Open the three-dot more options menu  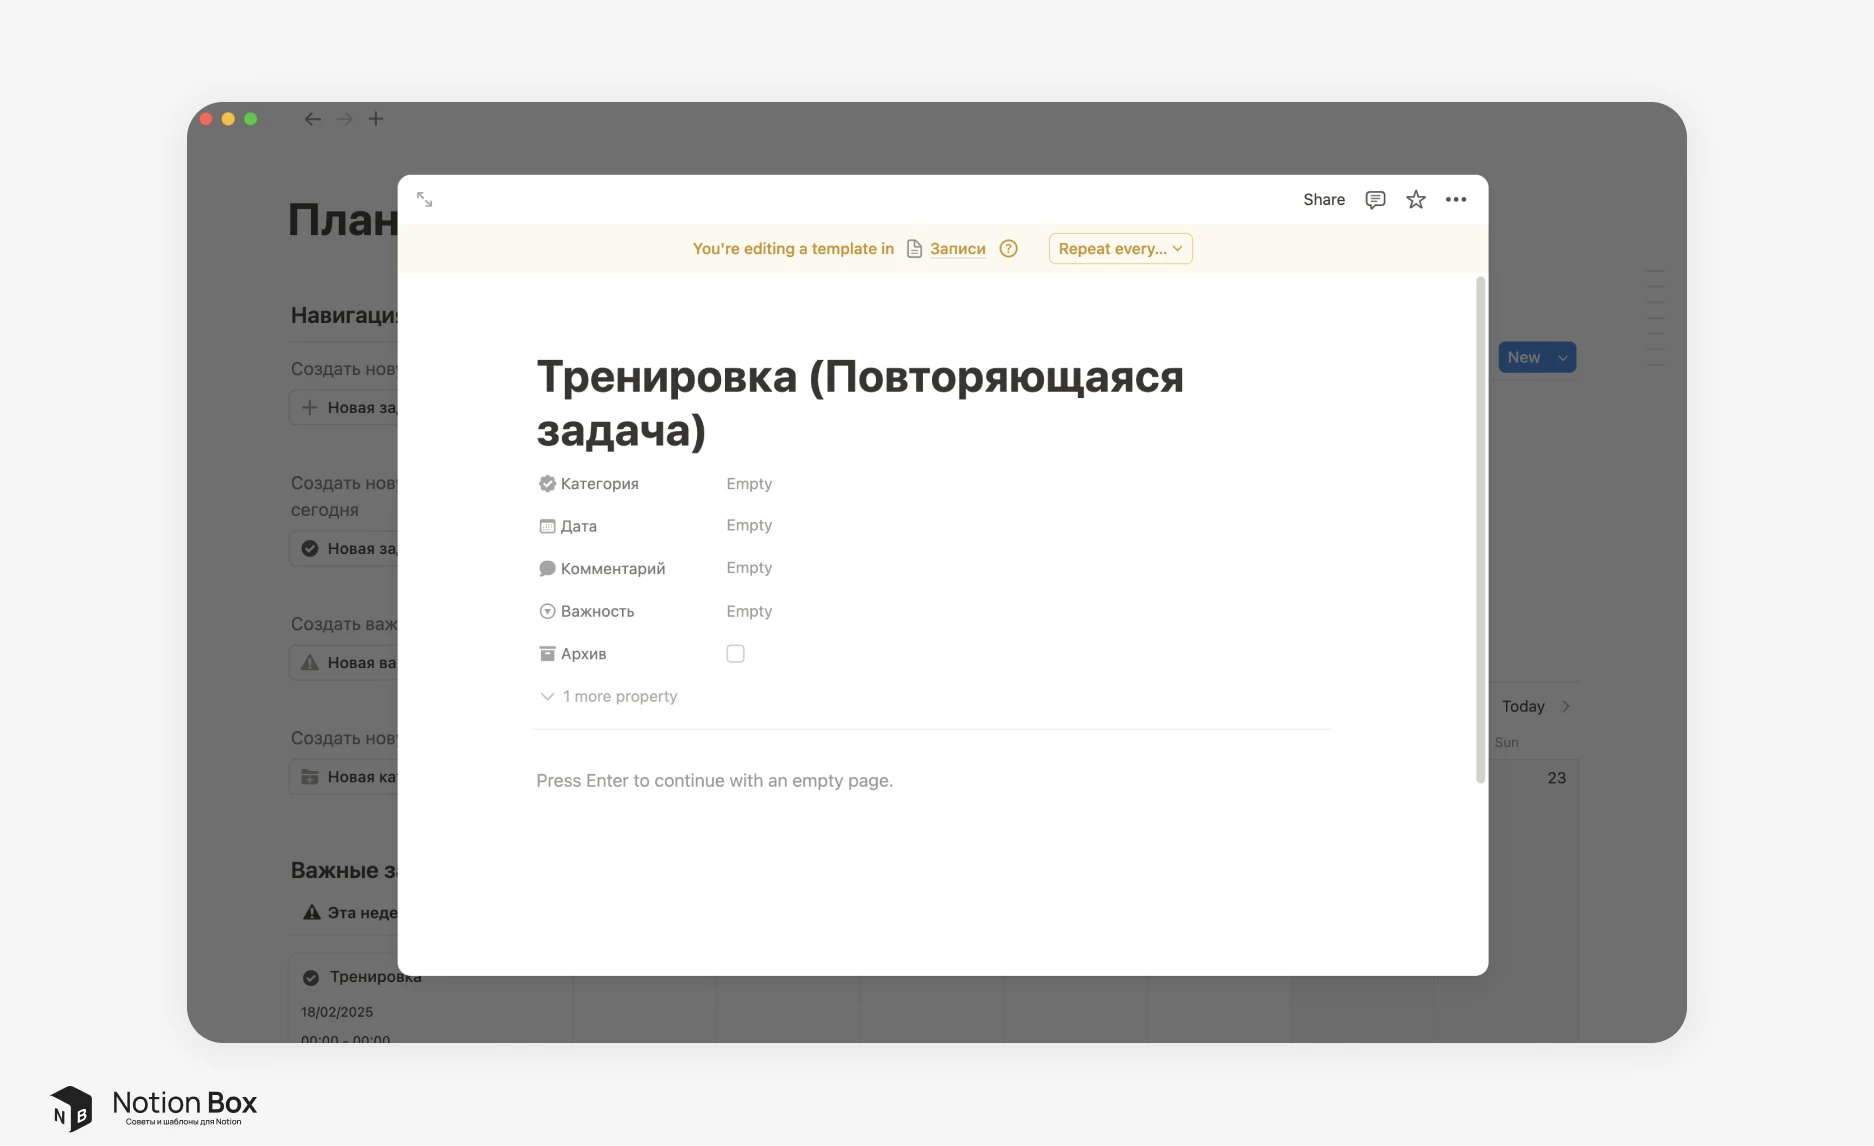1455,200
